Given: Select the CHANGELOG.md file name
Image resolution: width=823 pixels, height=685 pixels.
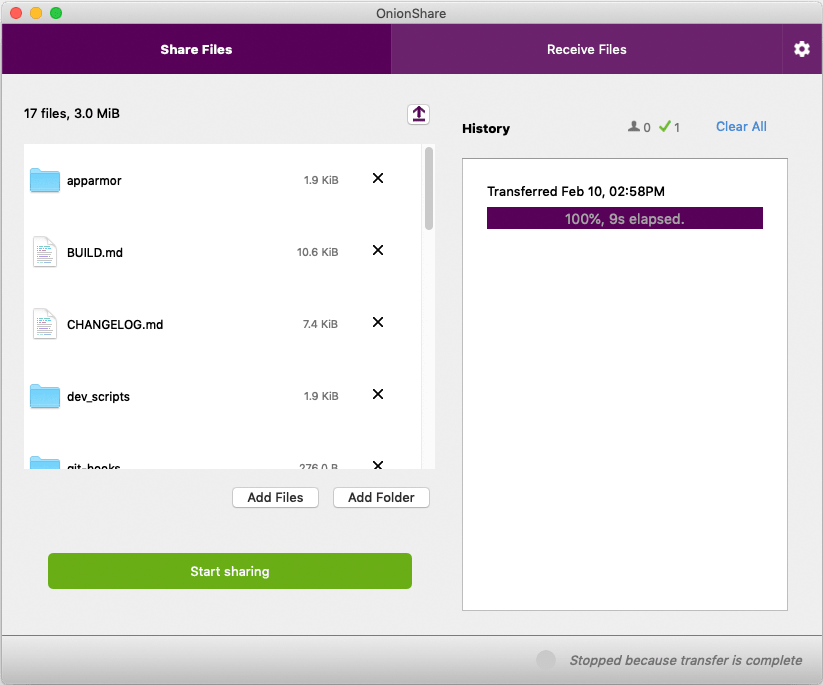Looking at the screenshot, I should point(115,324).
